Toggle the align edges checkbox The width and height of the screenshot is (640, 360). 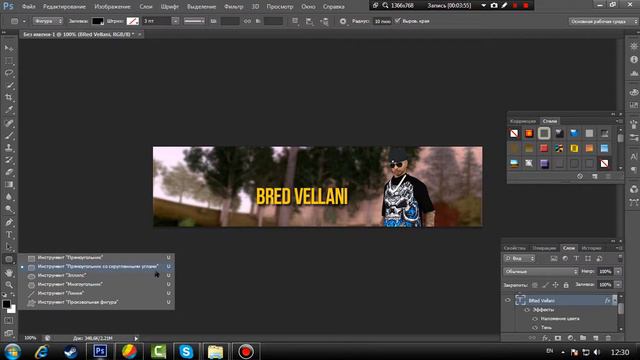[x=398, y=21]
